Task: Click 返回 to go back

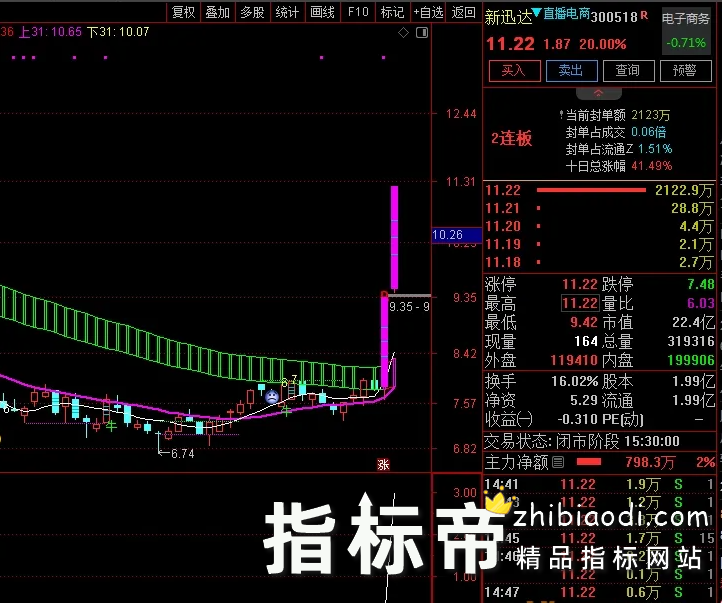Action: [463, 12]
